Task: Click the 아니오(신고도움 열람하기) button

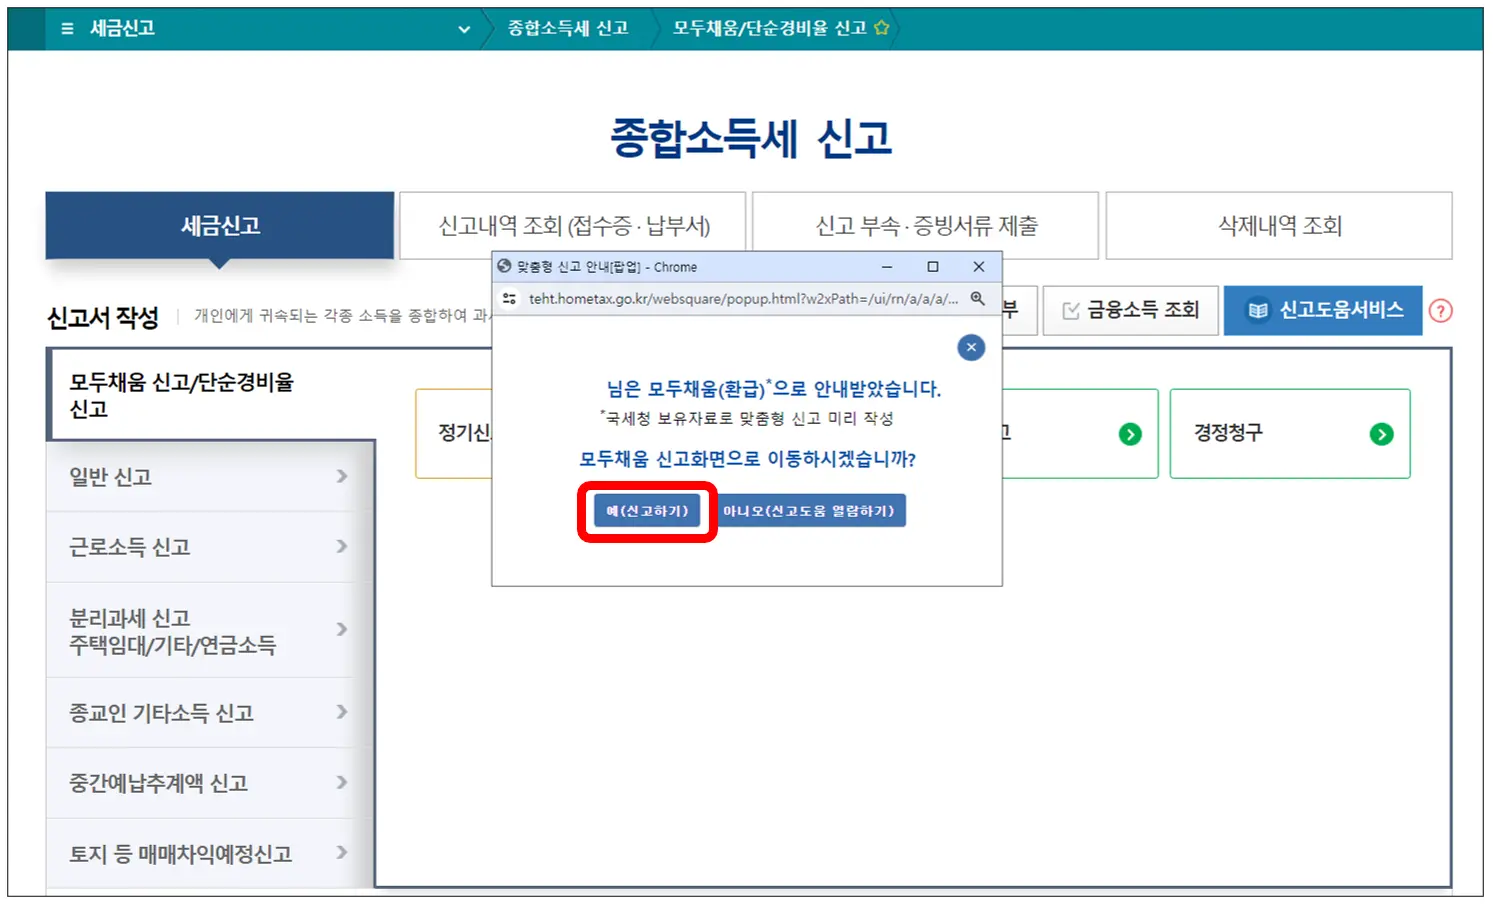Action: pos(810,510)
